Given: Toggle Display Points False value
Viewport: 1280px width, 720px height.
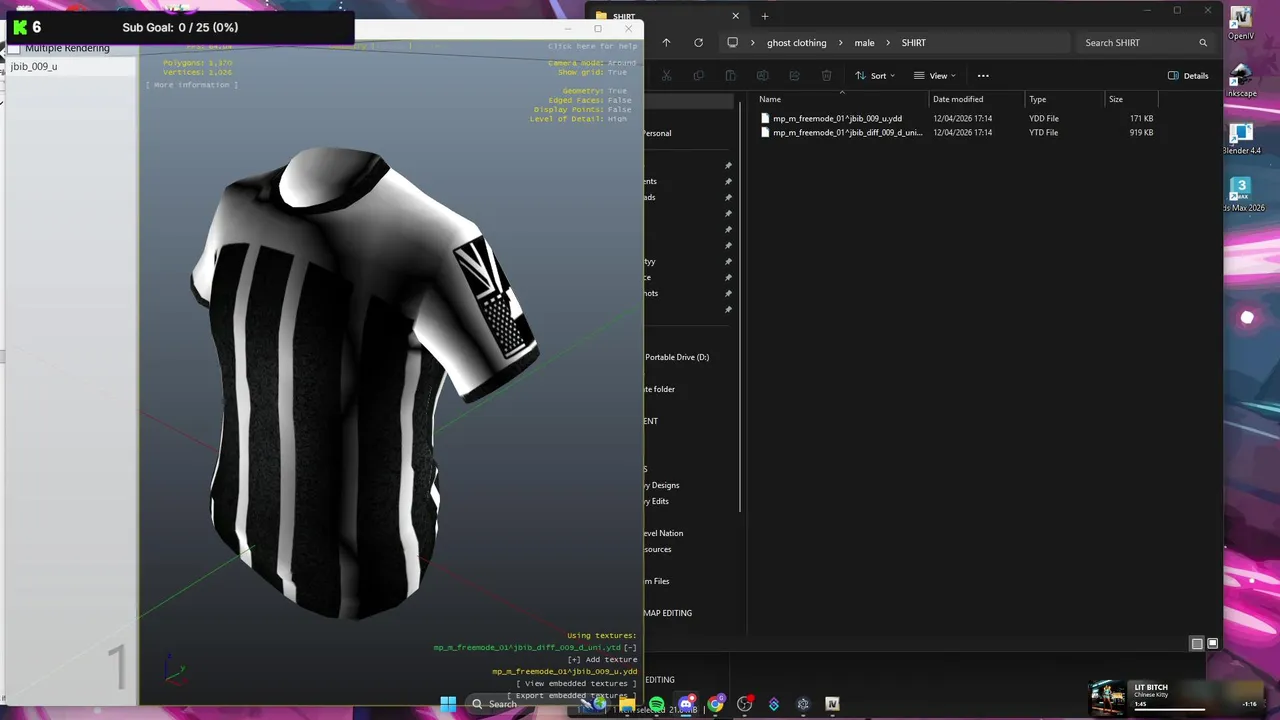Looking at the screenshot, I should 619,110.
